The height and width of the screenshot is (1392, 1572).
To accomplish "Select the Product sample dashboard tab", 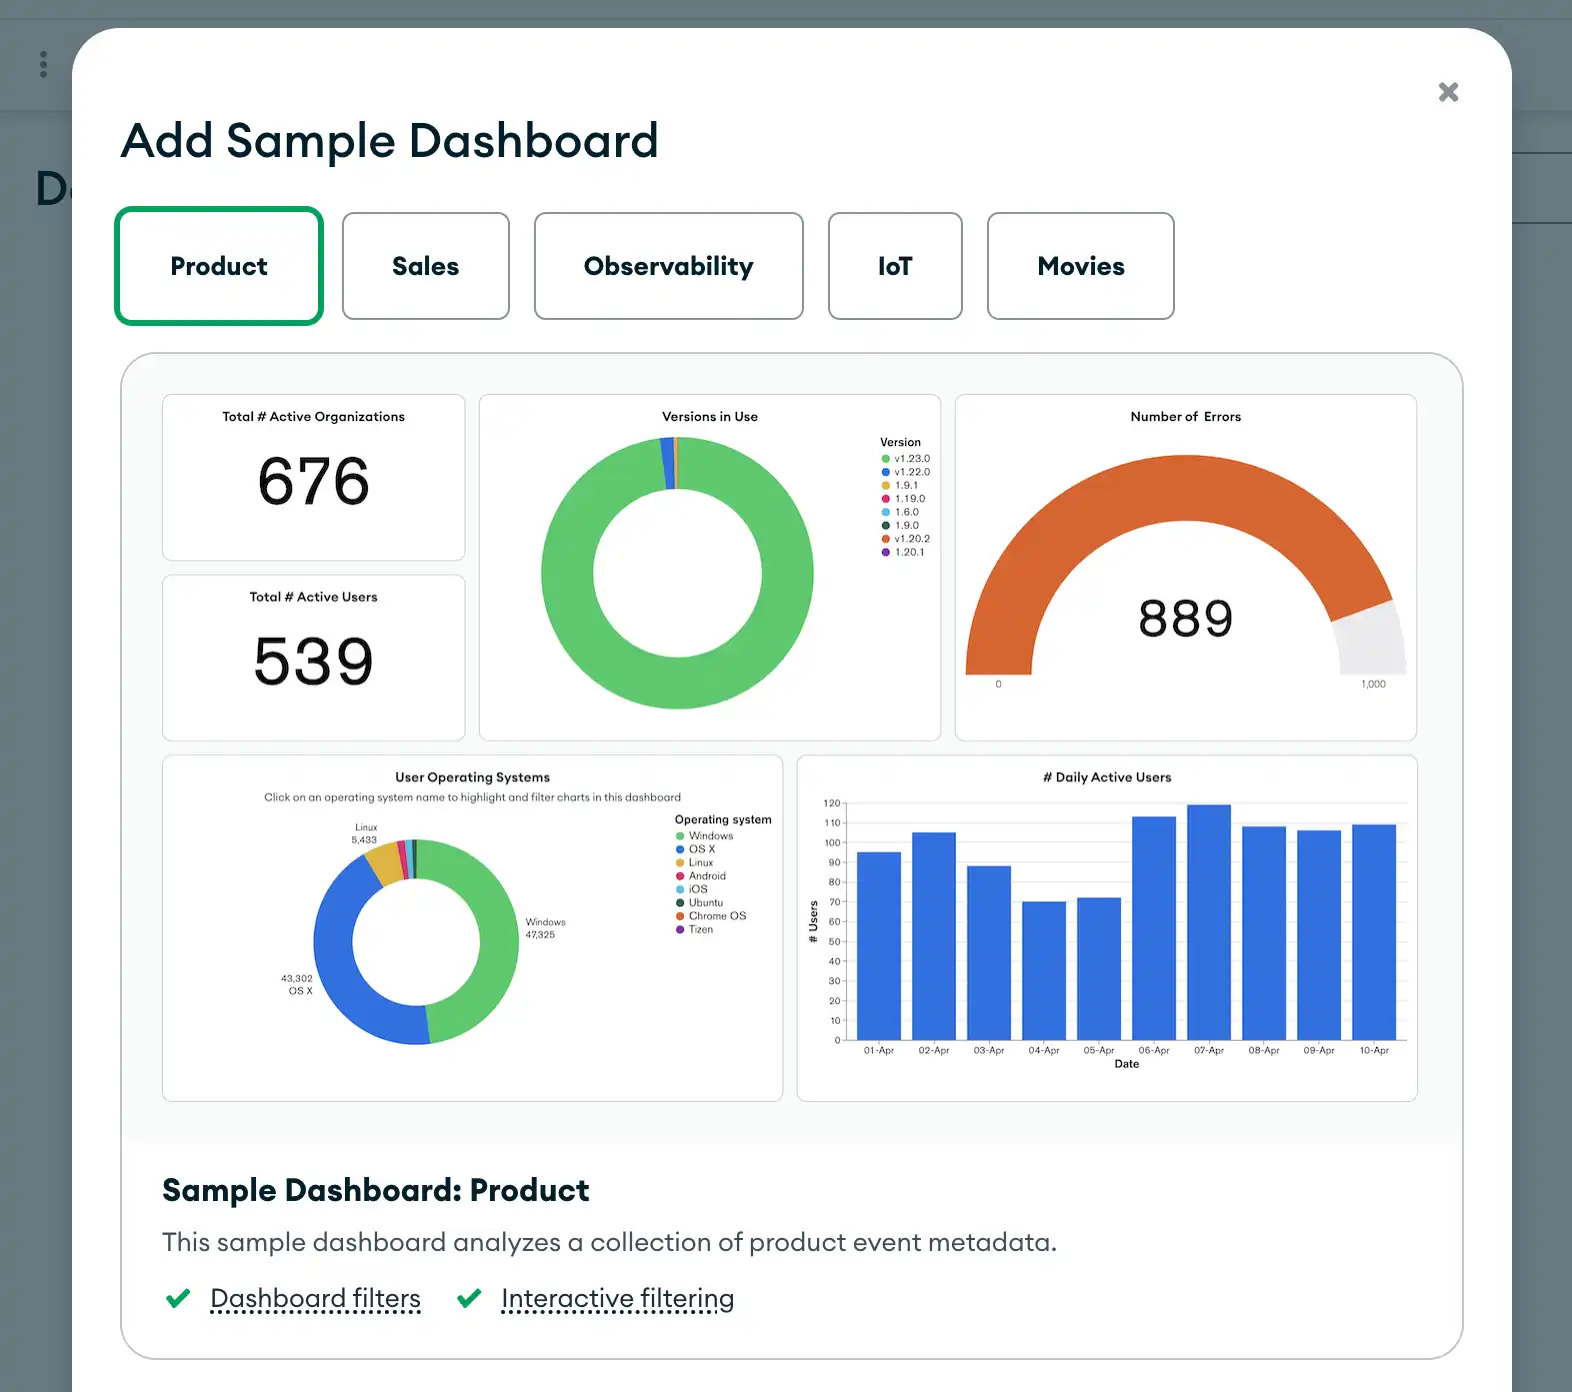I will tap(219, 266).
